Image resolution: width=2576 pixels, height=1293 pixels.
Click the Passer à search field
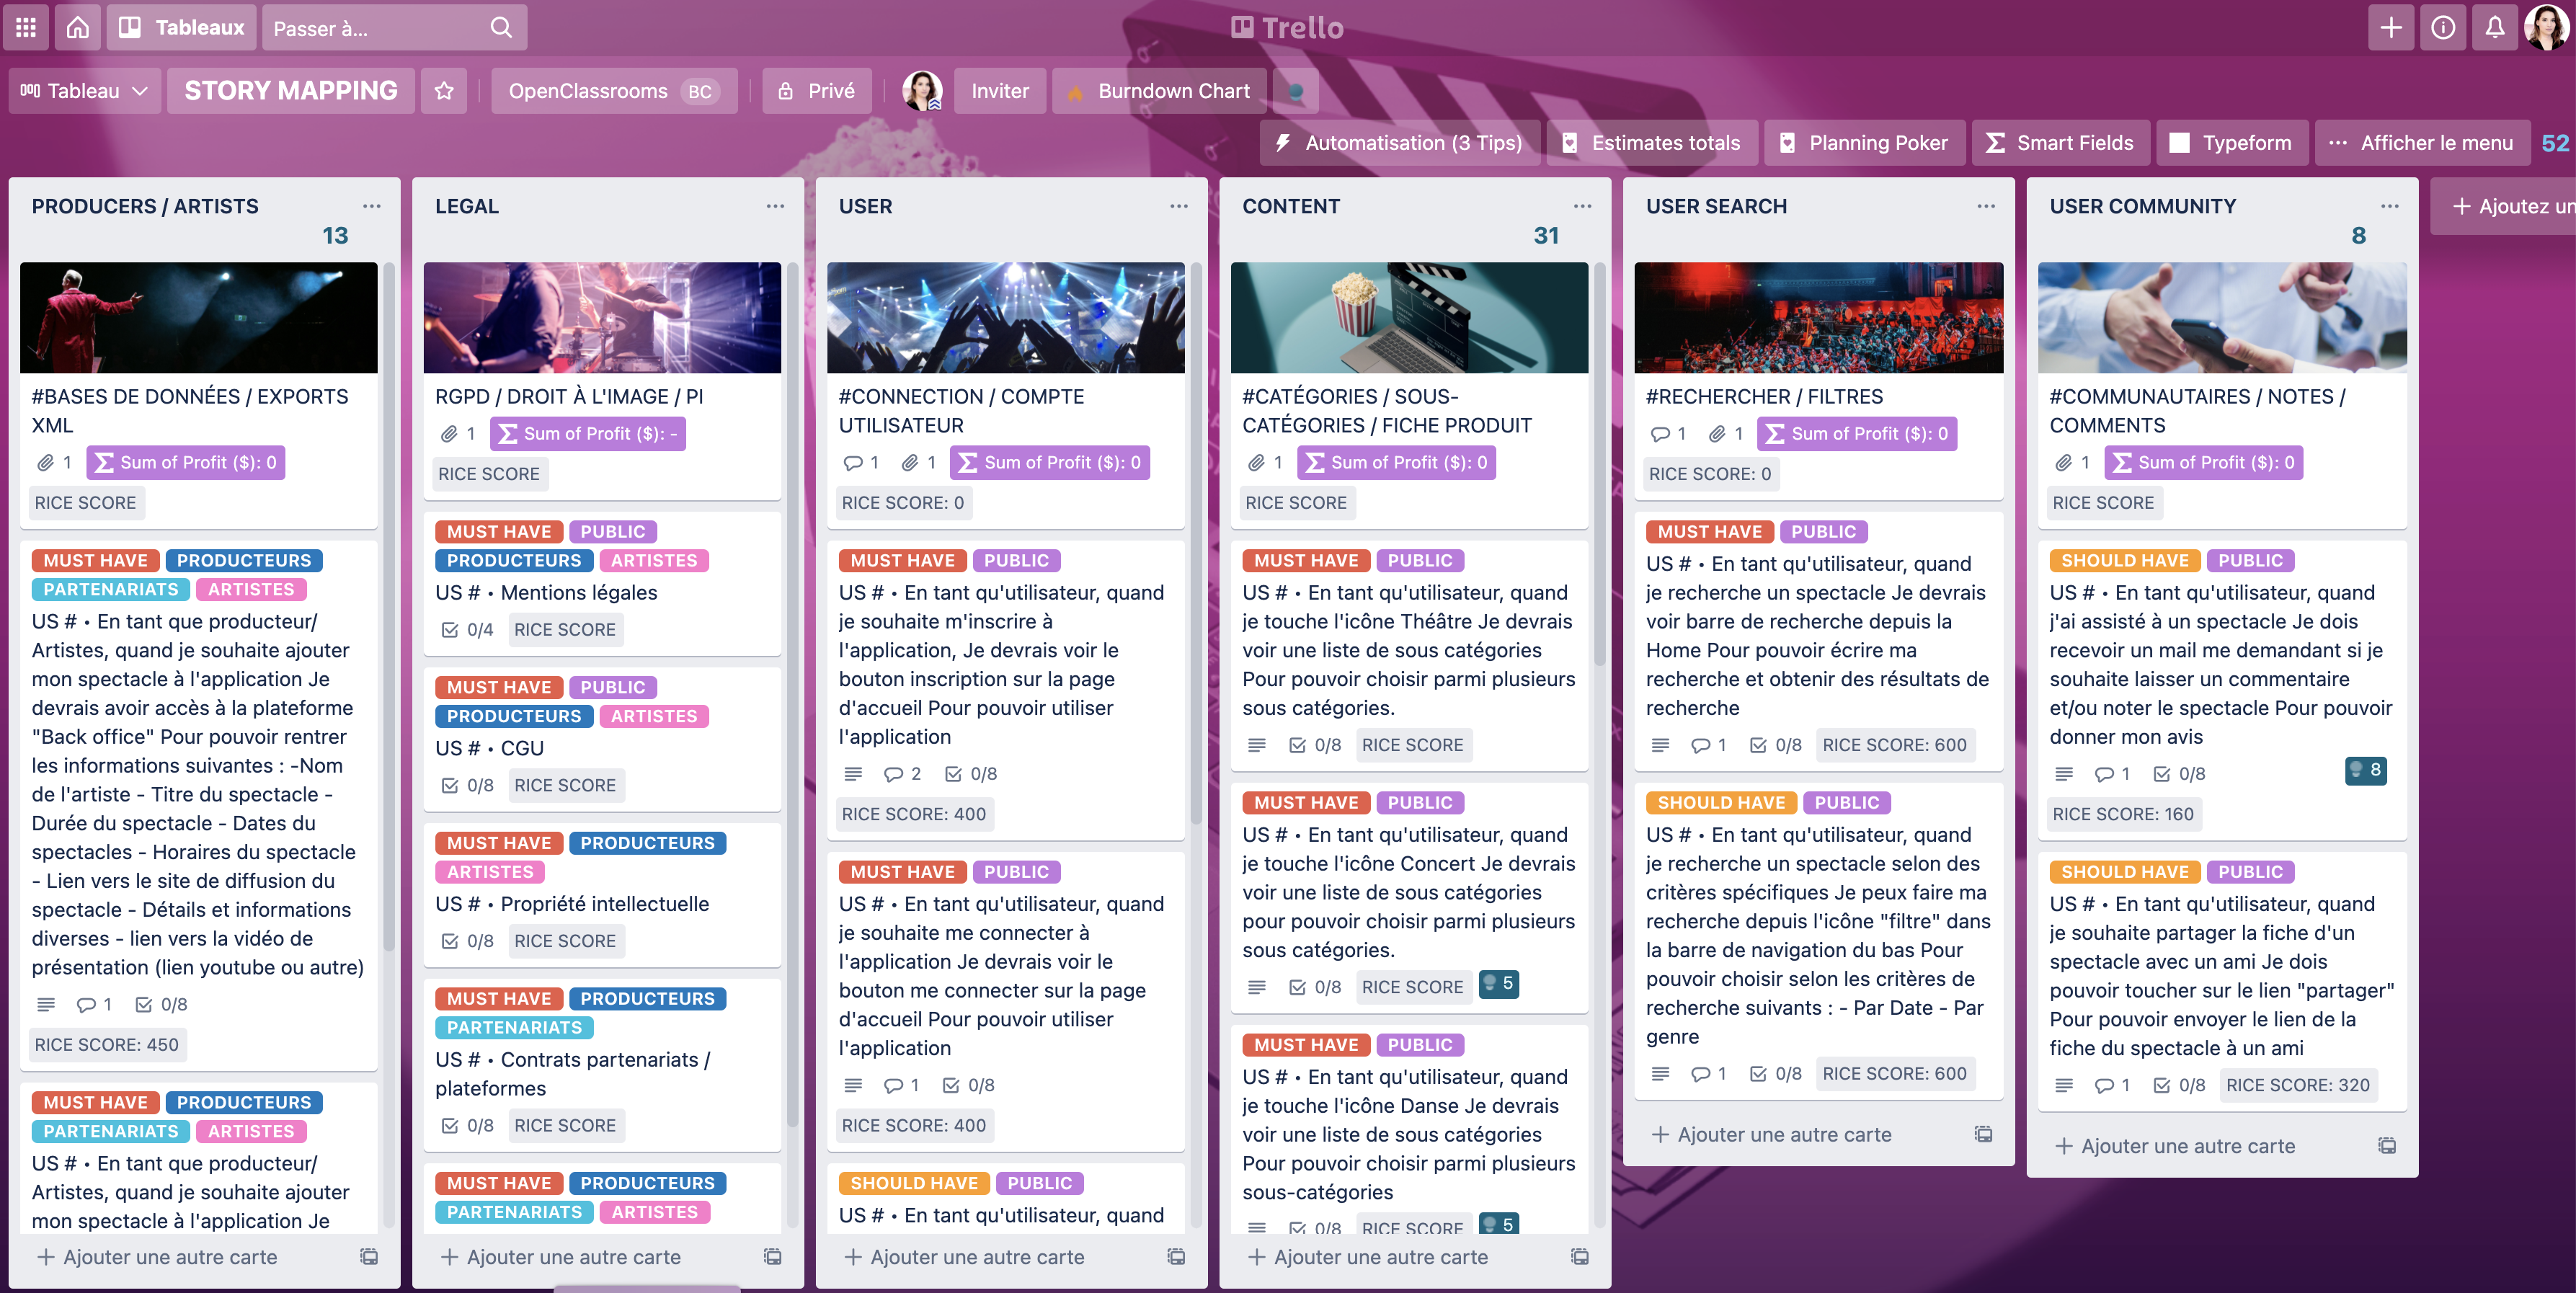tap(380, 28)
